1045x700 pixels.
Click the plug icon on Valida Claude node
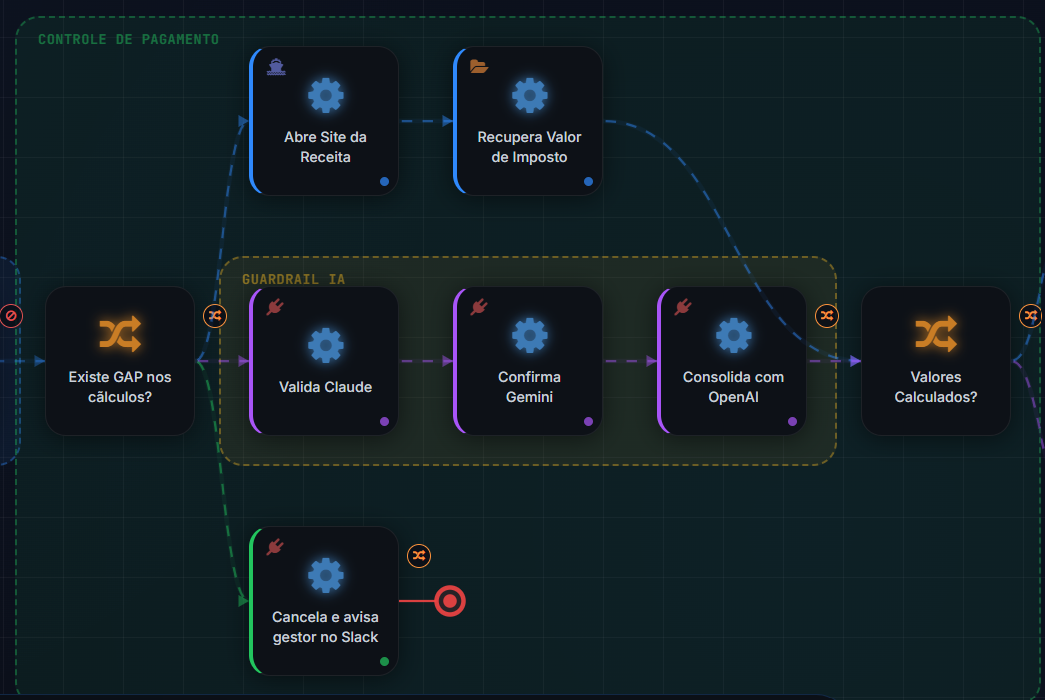[x=275, y=307]
